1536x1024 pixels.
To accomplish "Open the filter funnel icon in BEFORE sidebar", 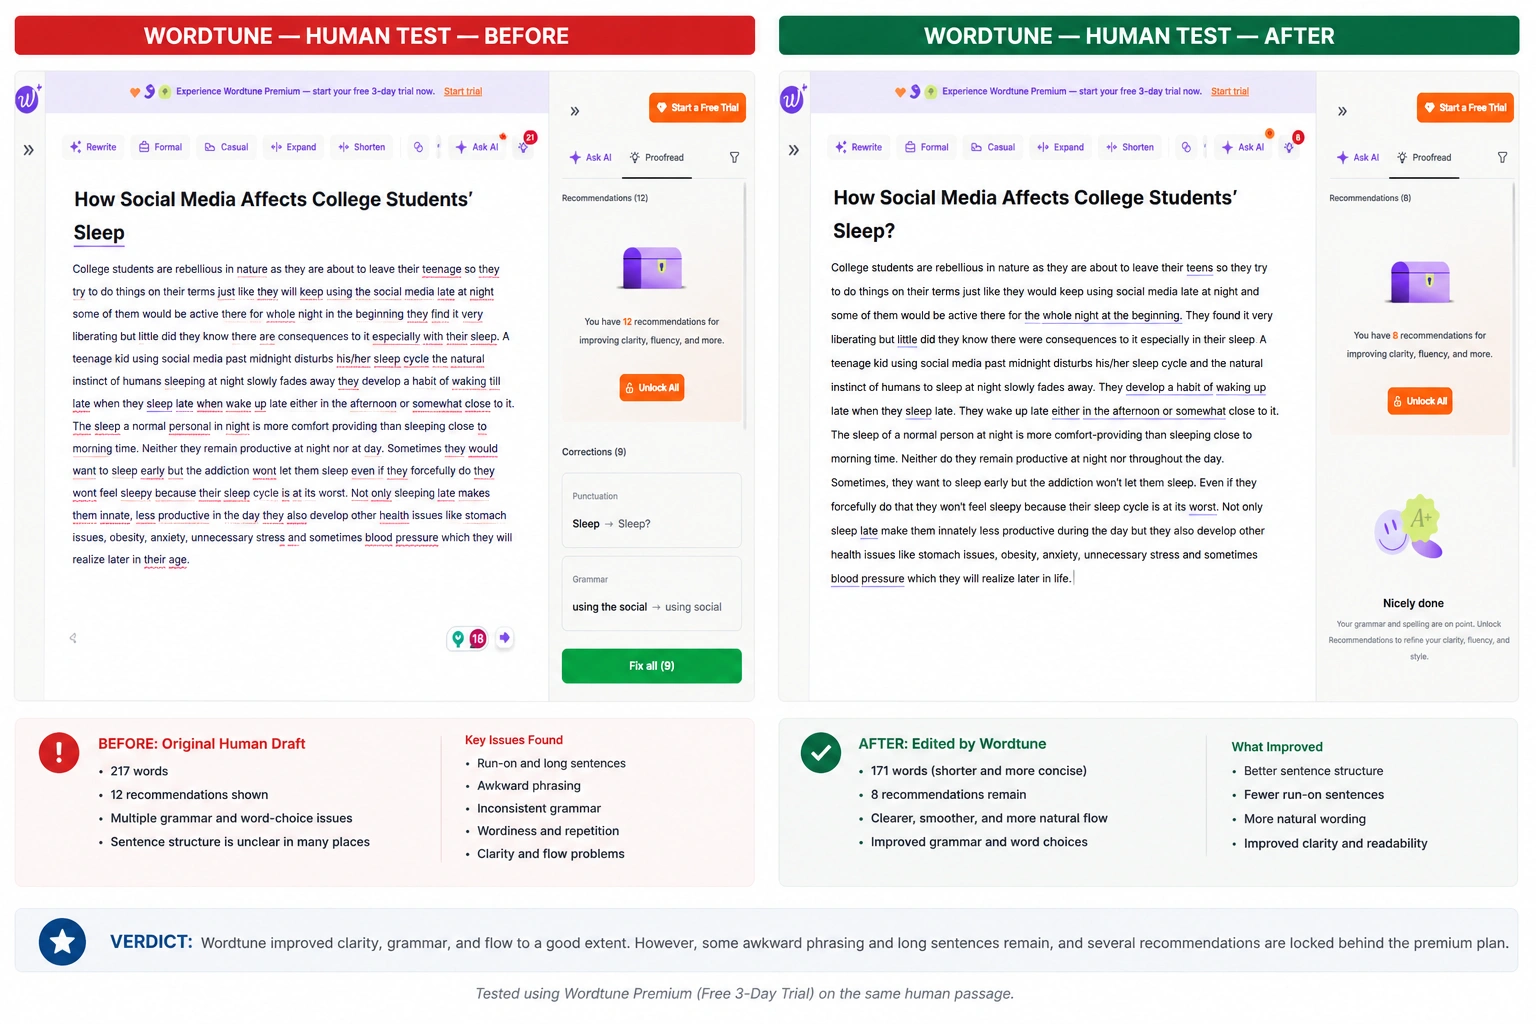I will (734, 157).
